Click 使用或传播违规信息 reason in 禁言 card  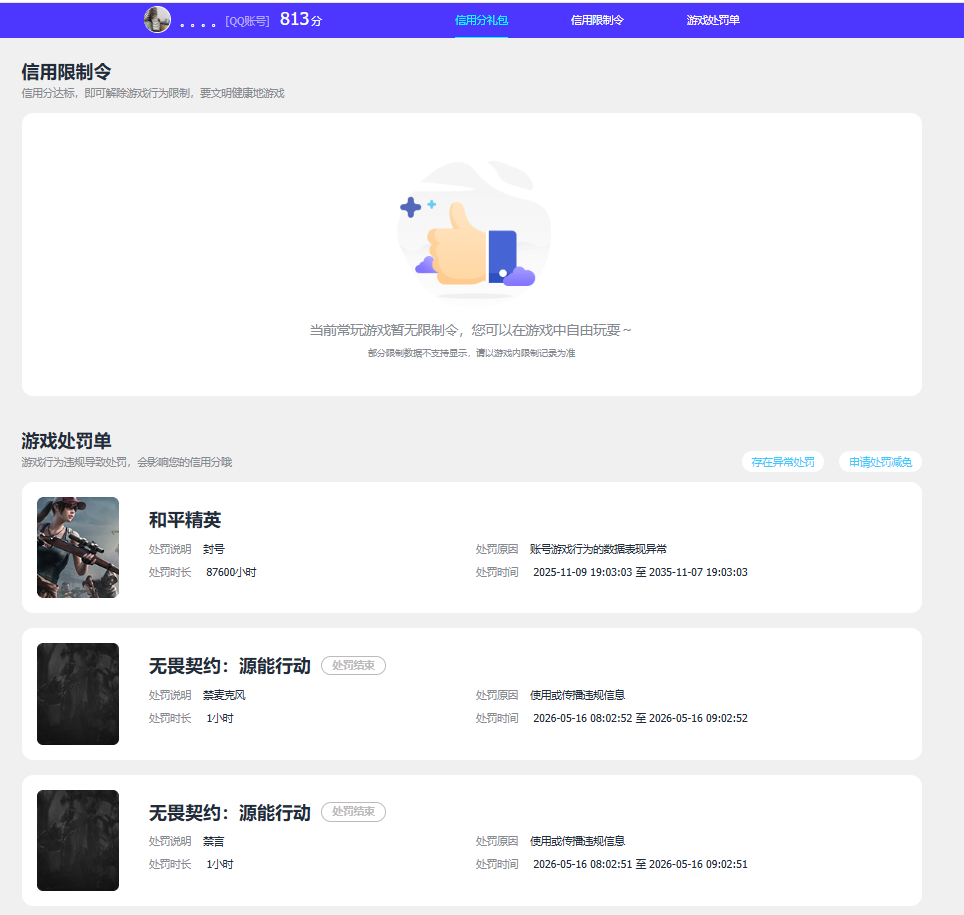coord(577,841)
